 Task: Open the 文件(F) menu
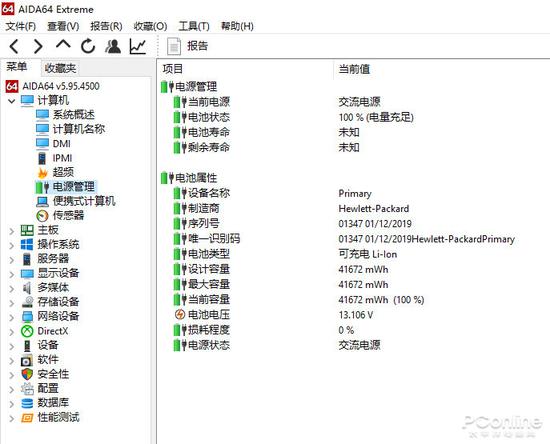coord(21,26)
